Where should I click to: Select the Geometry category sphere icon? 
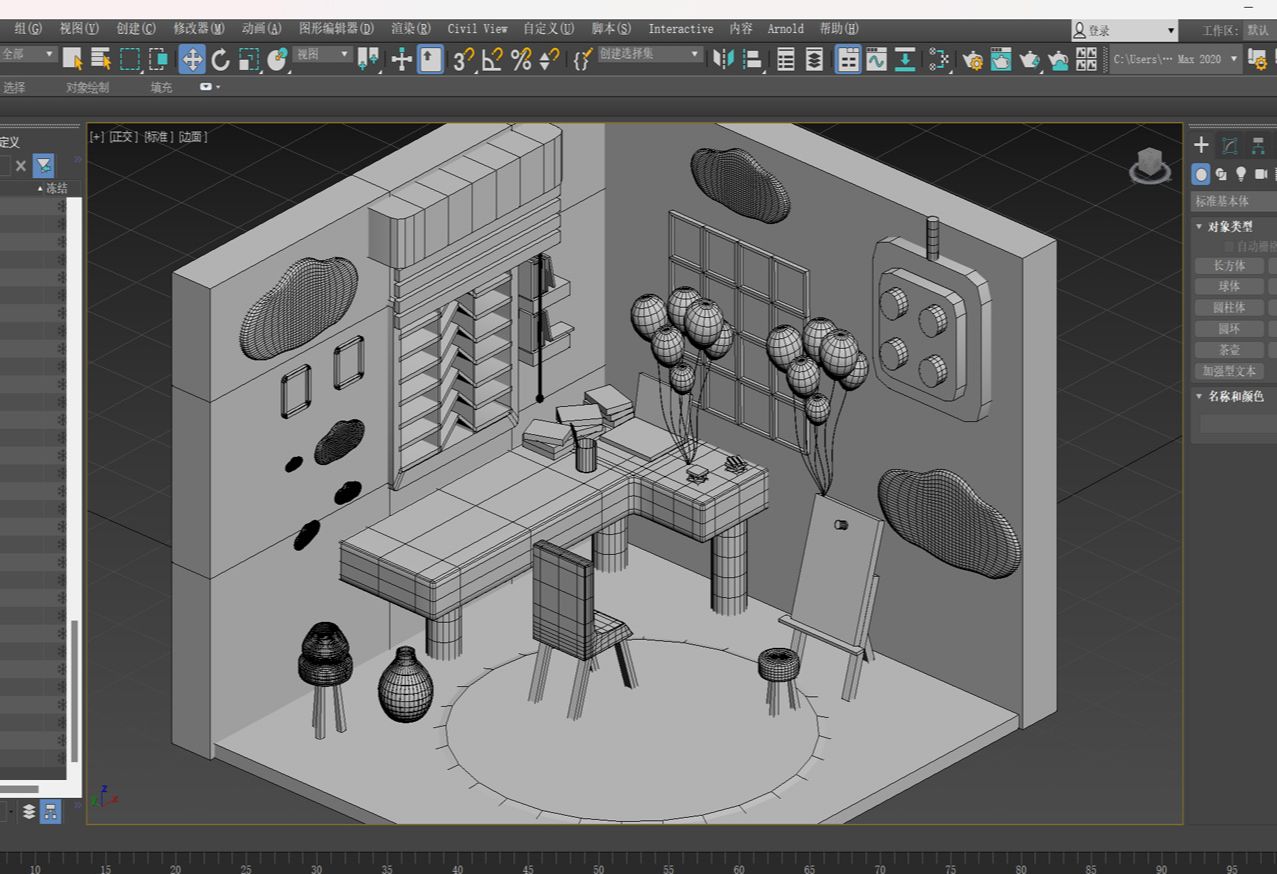click(1201, 174)
